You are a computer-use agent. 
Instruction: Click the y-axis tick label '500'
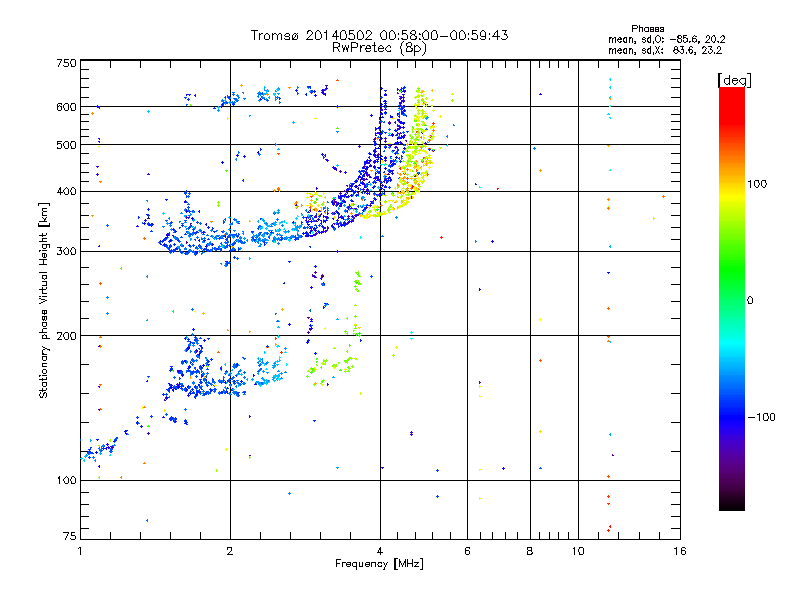coord(66,145)
